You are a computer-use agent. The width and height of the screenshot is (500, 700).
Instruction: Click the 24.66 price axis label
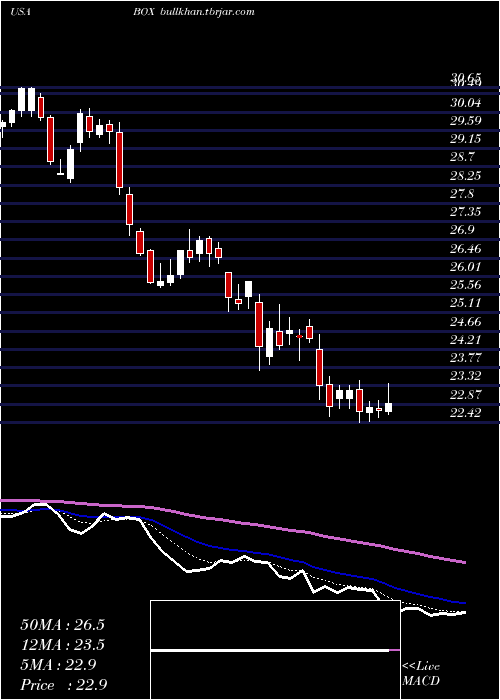pos(466,321)
